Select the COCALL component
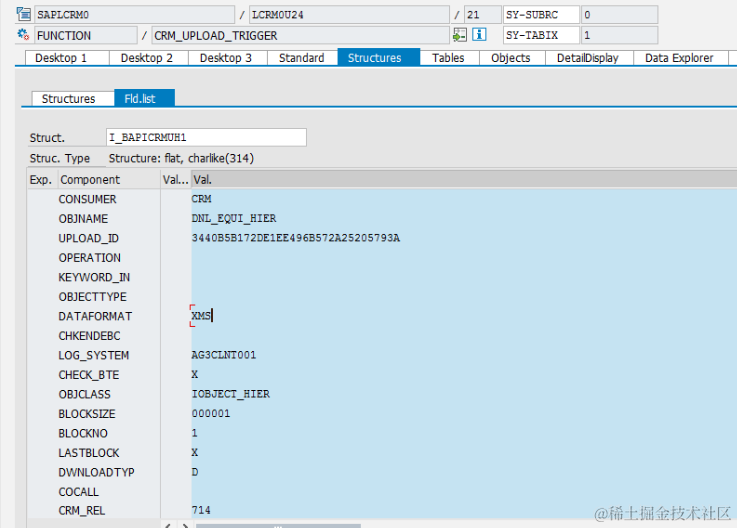The width and height of the screenshot is (737, 528). pos(78,492)
